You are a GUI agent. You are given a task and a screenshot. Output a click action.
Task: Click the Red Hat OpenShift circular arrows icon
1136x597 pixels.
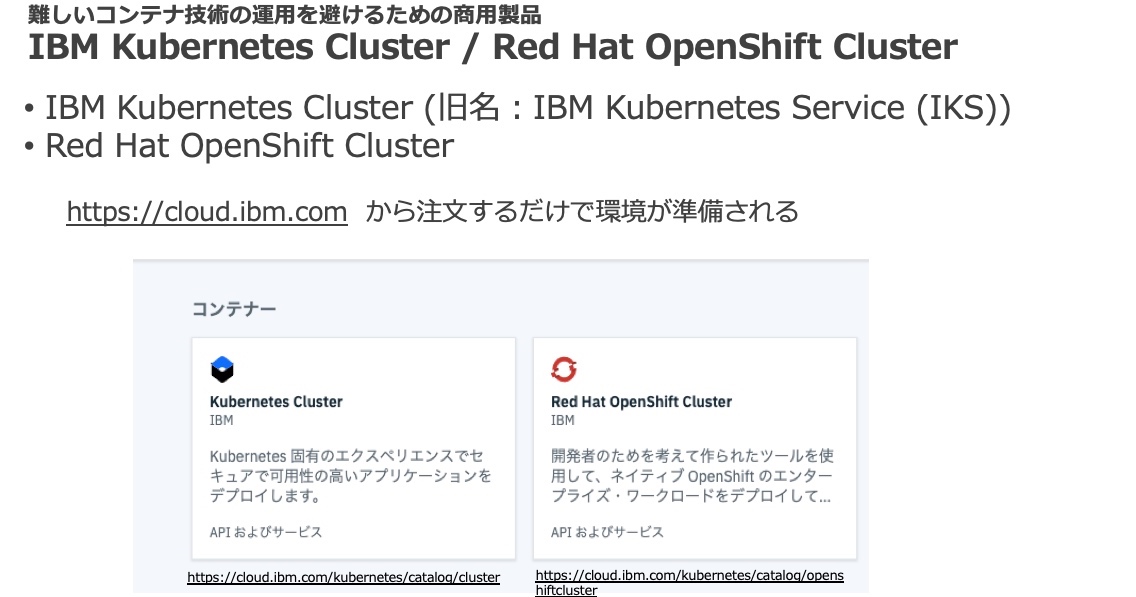coord(564,369)
